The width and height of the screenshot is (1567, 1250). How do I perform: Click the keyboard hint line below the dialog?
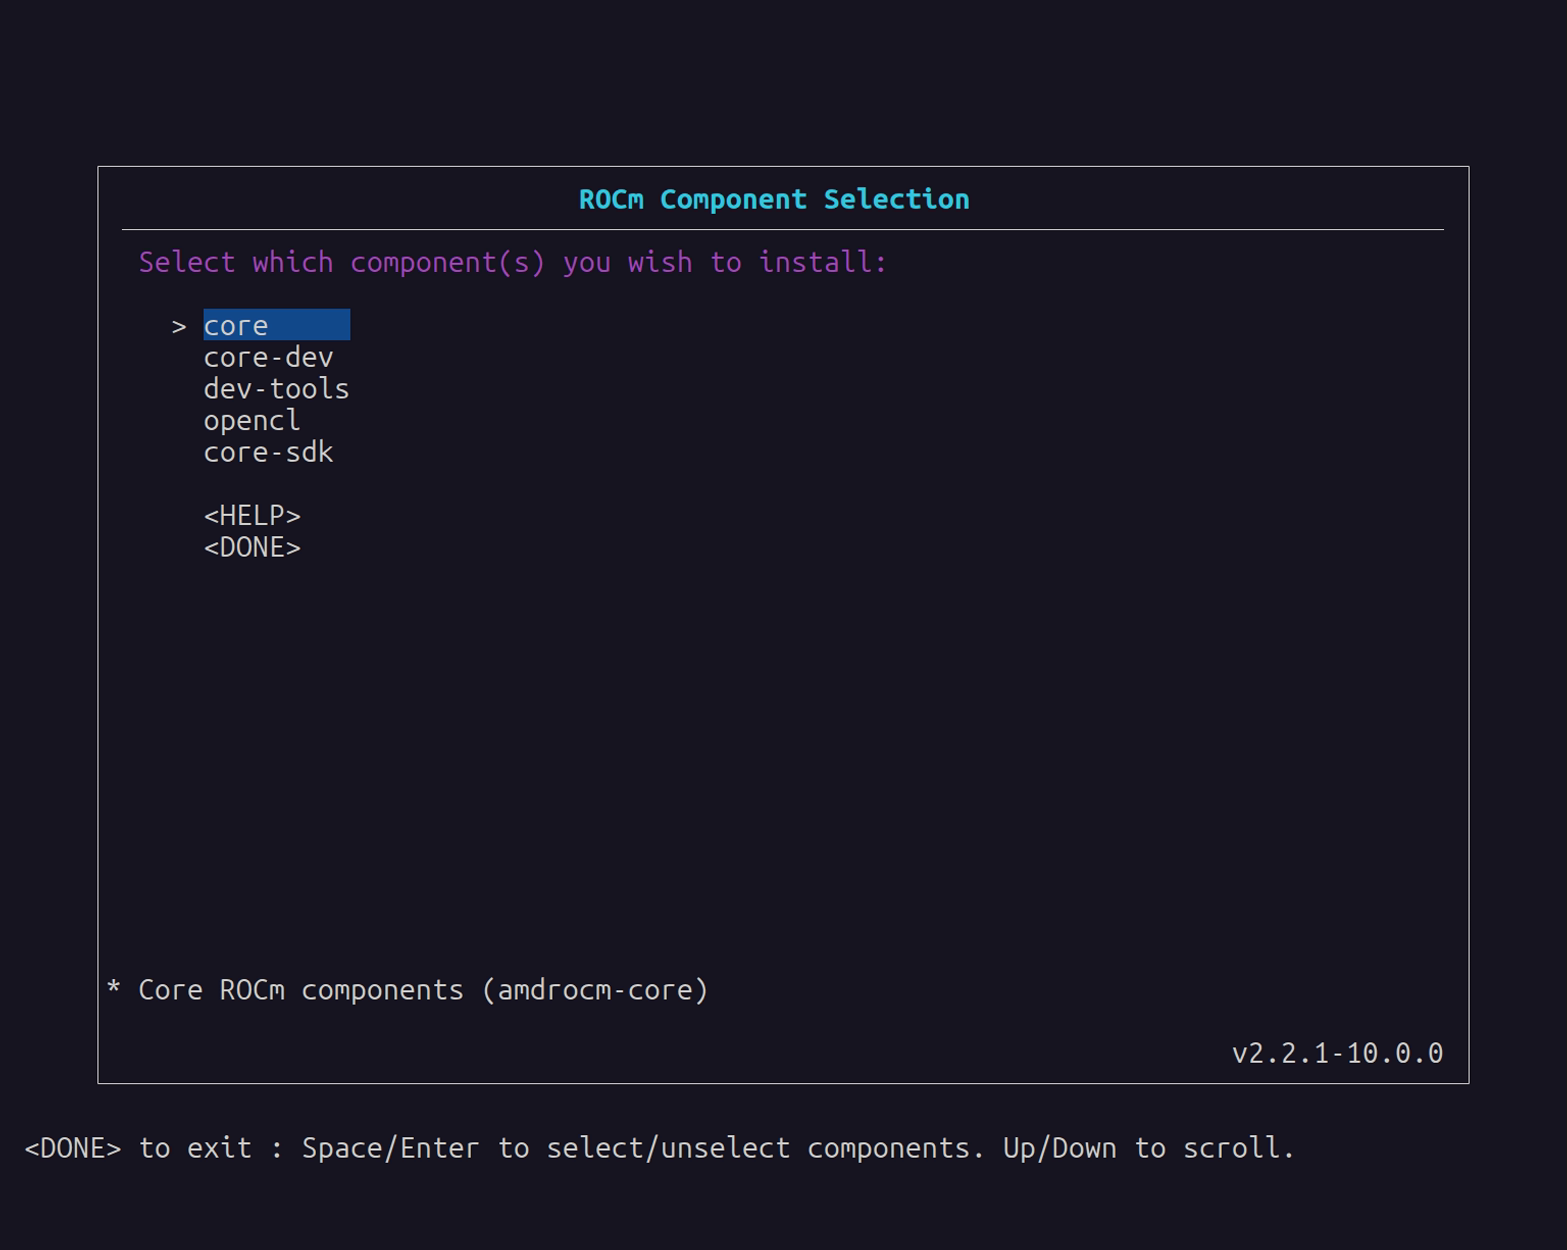(660, 1148)
